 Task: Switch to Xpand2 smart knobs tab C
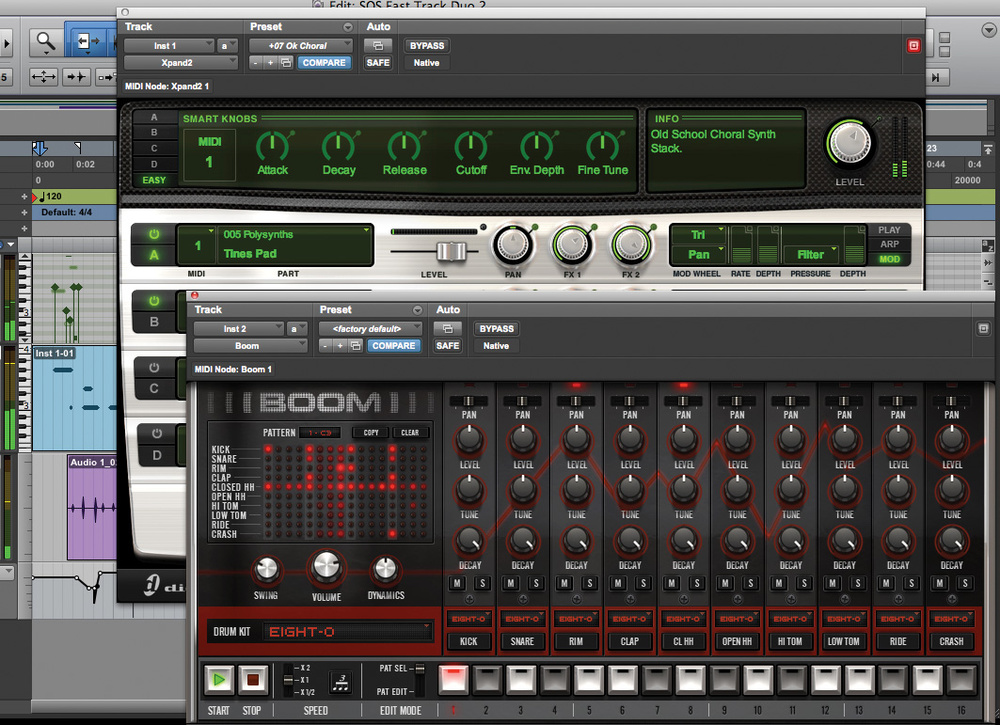tap(154, 148)
